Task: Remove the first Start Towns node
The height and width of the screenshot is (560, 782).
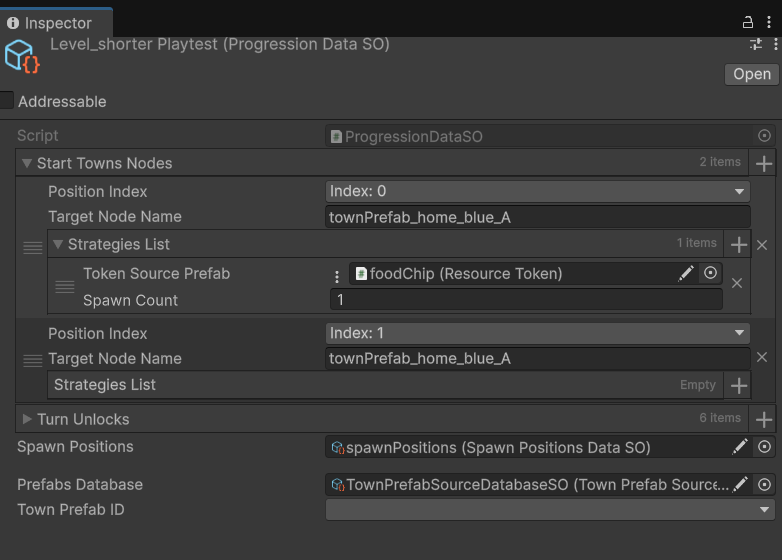Action: [x=762, y=245]
